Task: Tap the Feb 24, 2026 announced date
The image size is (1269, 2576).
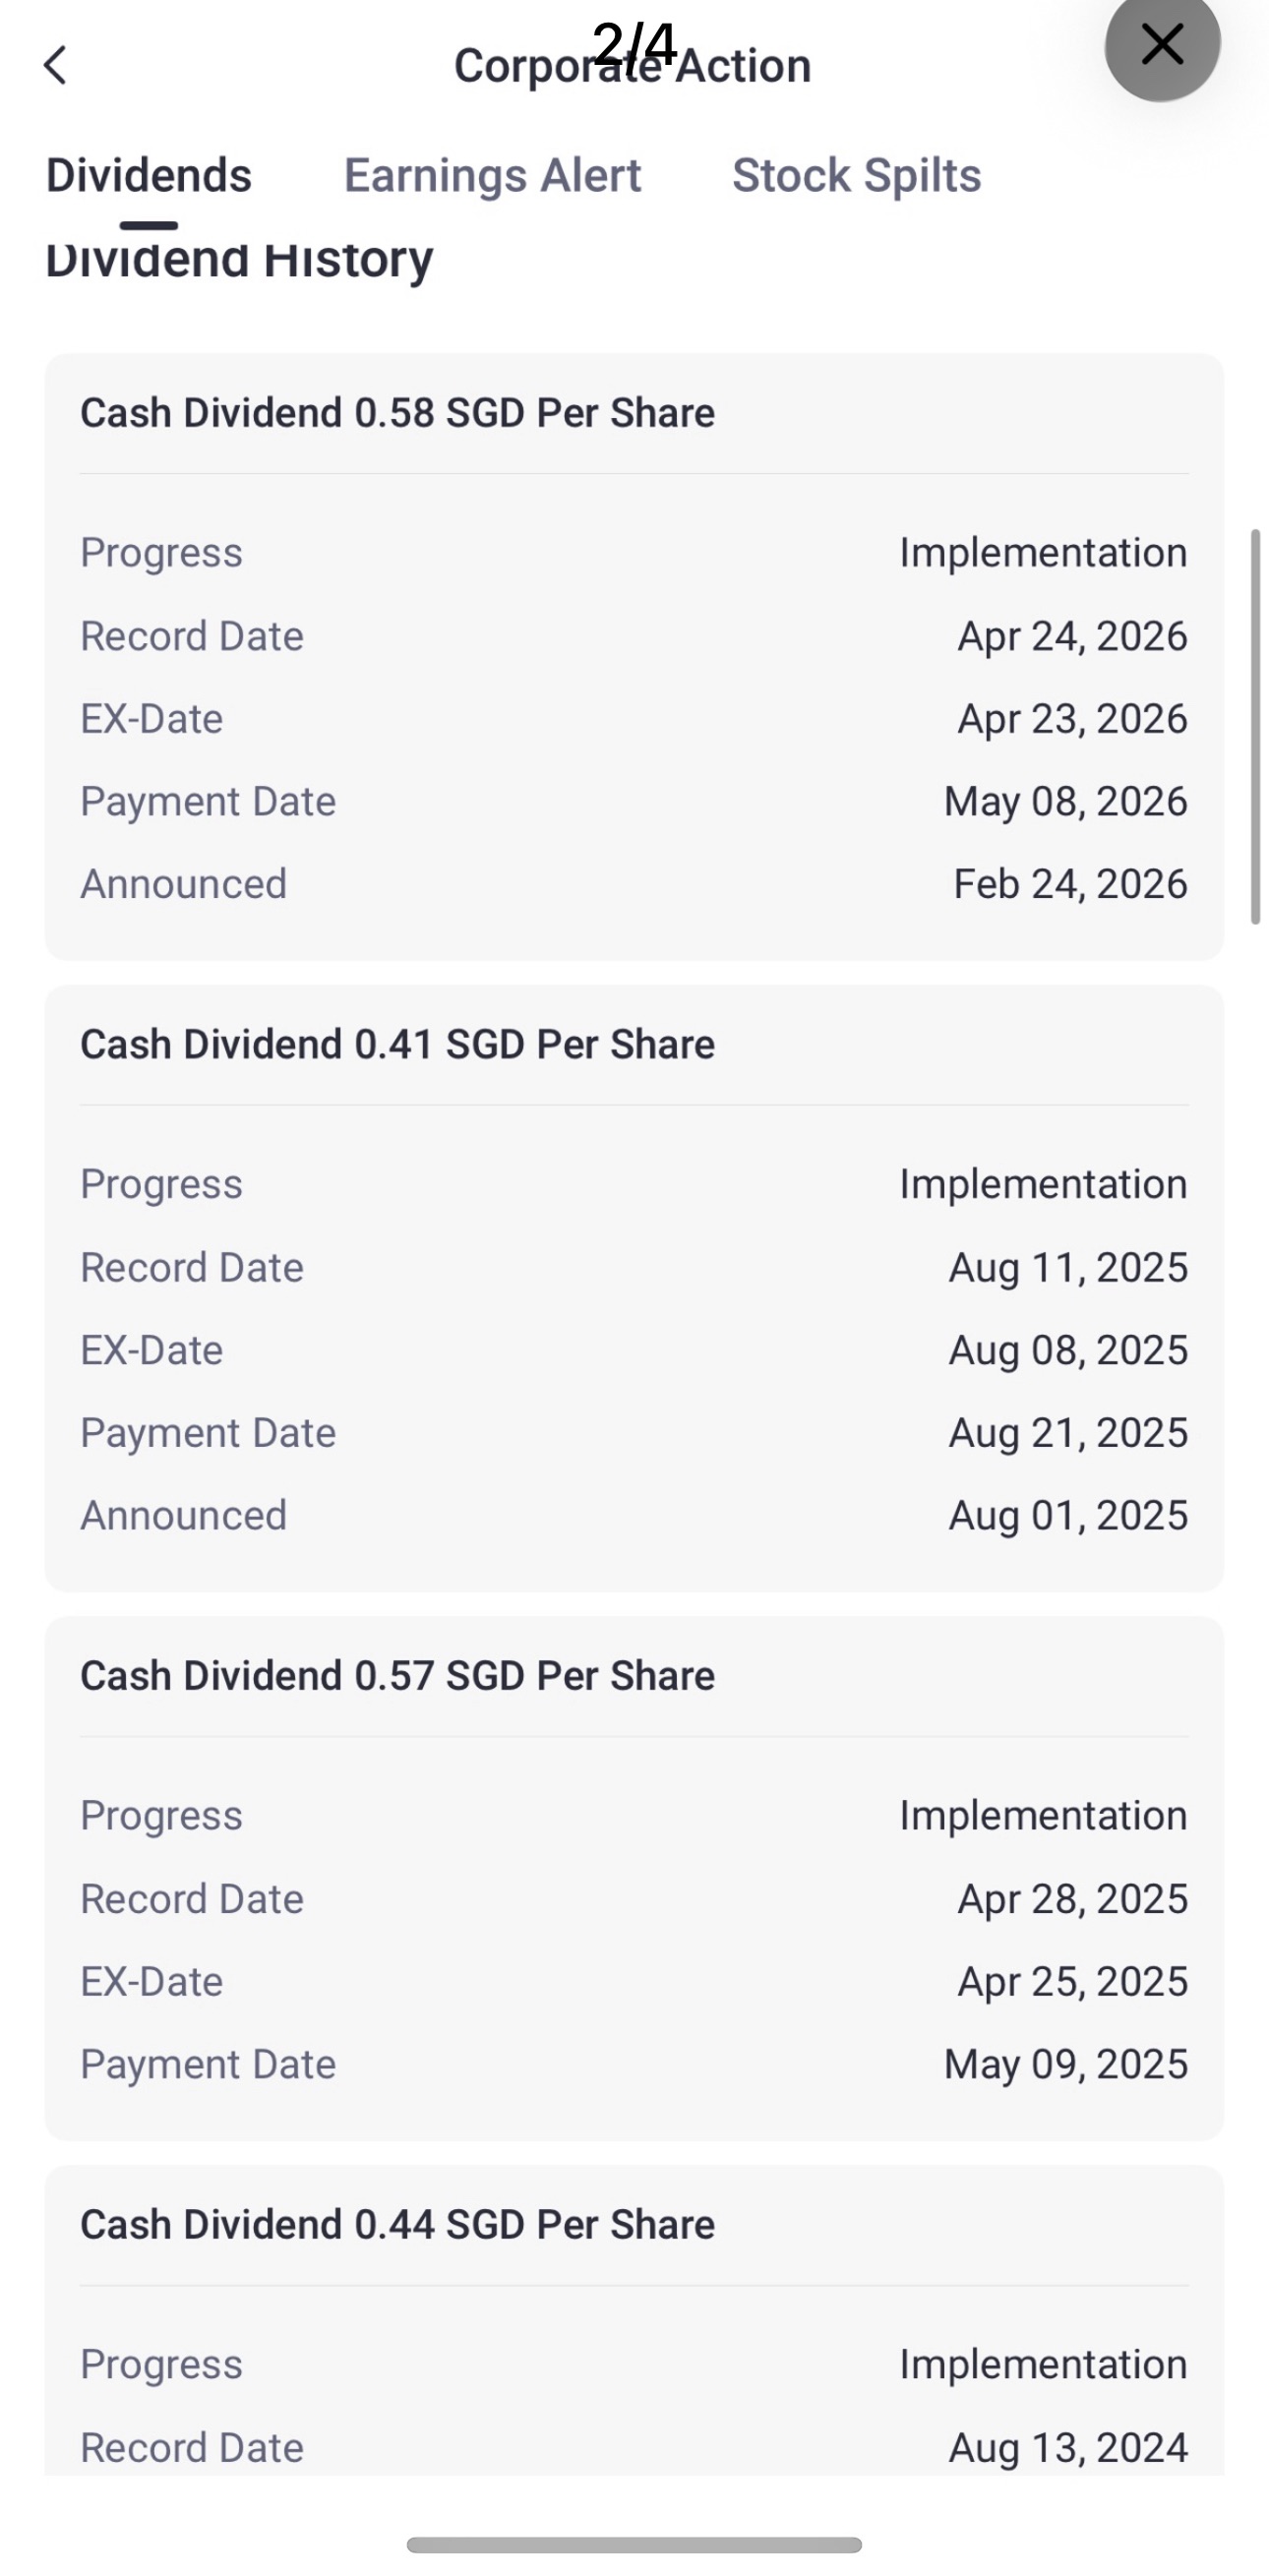Action: click(x=1070, y=884)
